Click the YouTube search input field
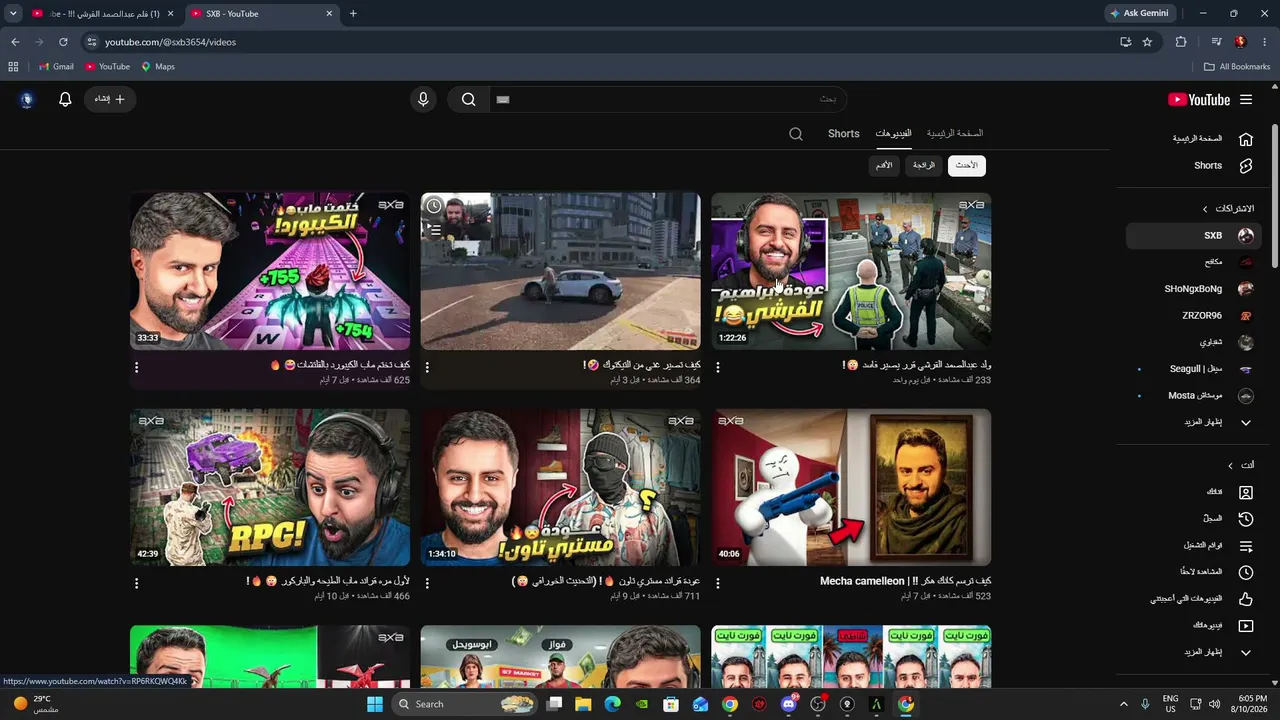 [x=667, y=99]
